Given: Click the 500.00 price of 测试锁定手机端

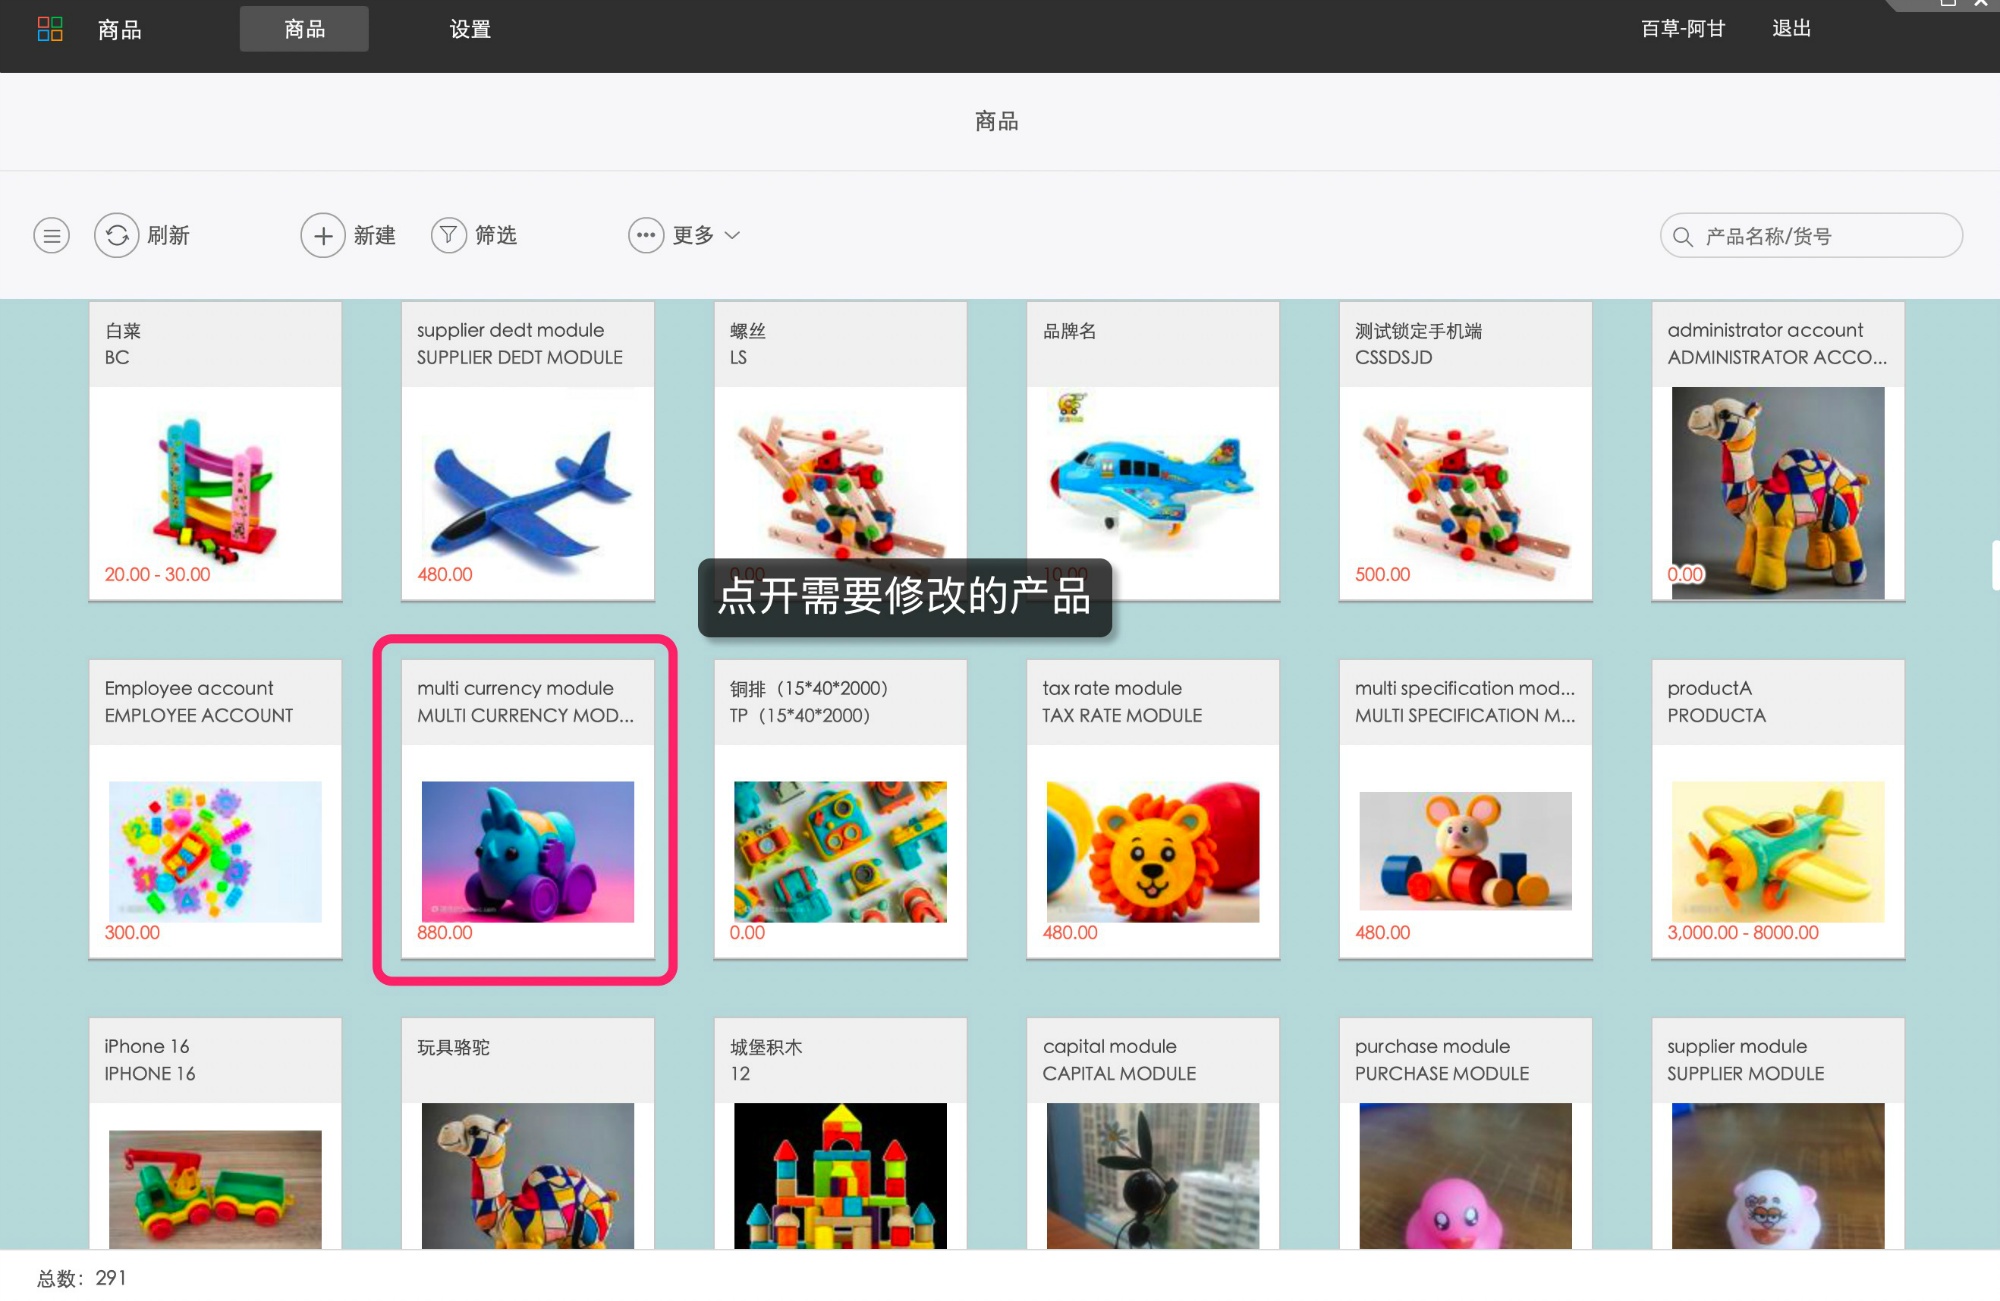Looking at the screenshot, I should coord(1382,575).
